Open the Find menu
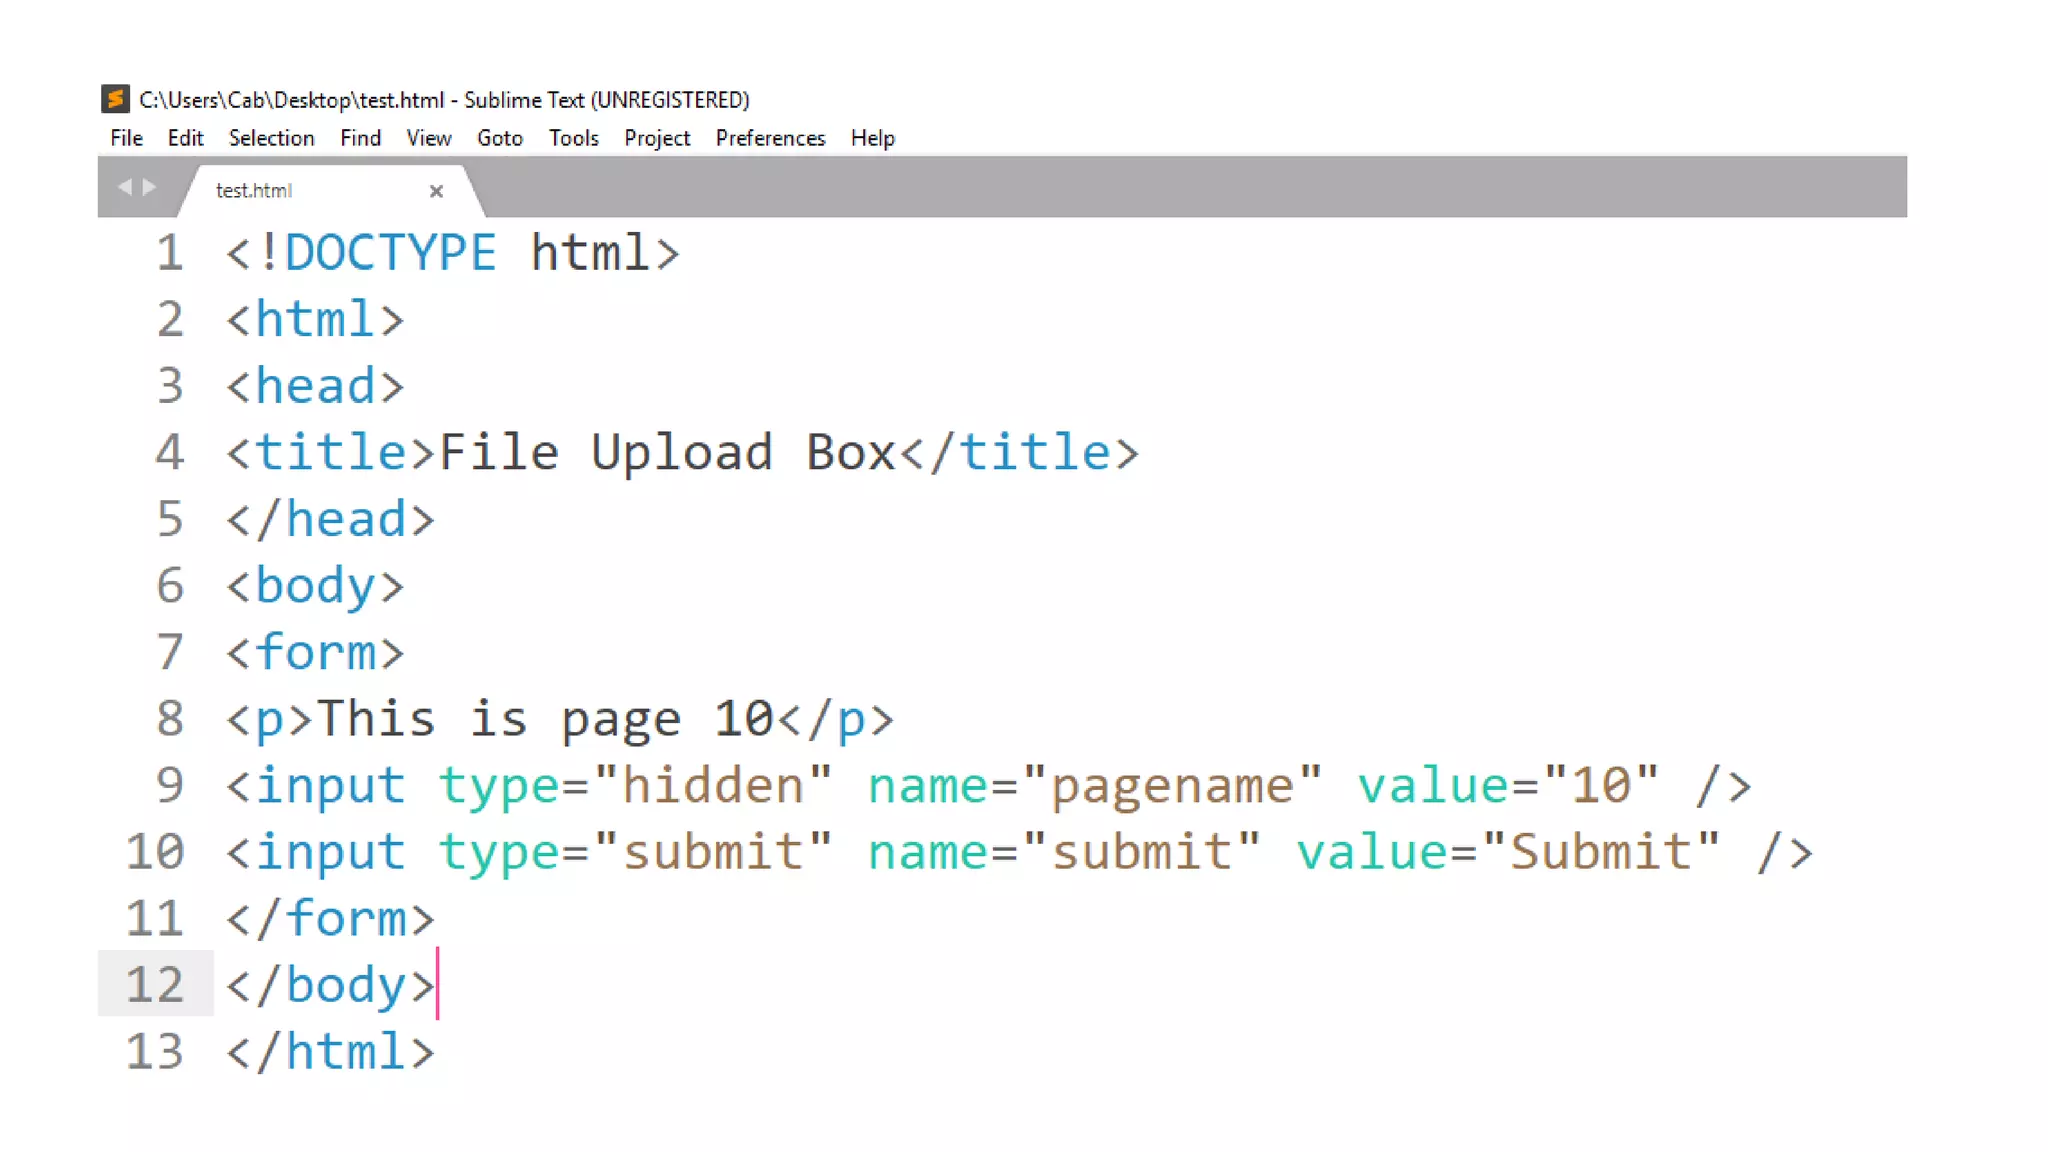Image resolution: width=2048 pixels, height=1152 pixels. (x=360, y=138)
